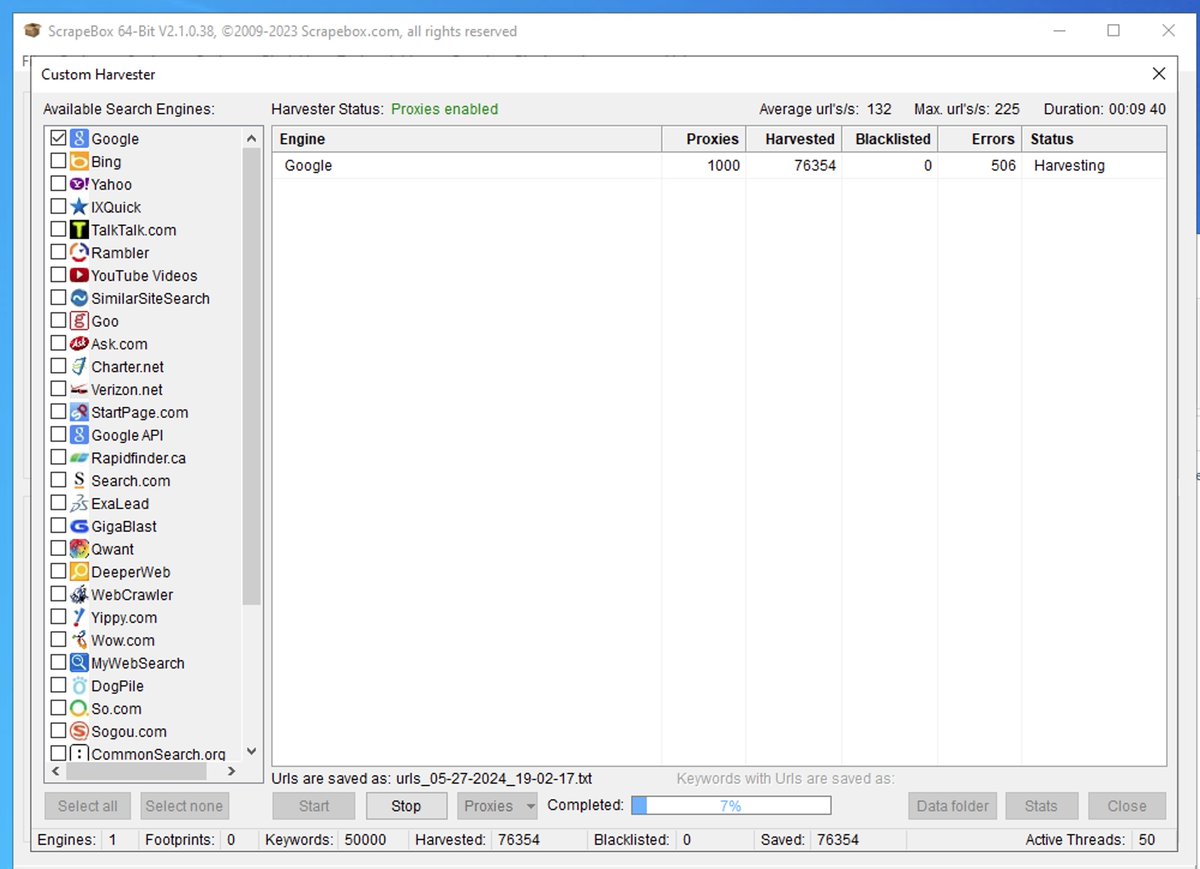The image size is (1200, 869).
Task: Click the DogPile icon
Action: 79,686
